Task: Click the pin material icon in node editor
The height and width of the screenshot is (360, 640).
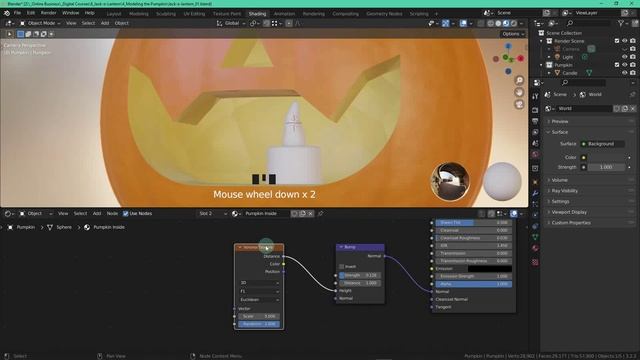Action: pos(320,213)
